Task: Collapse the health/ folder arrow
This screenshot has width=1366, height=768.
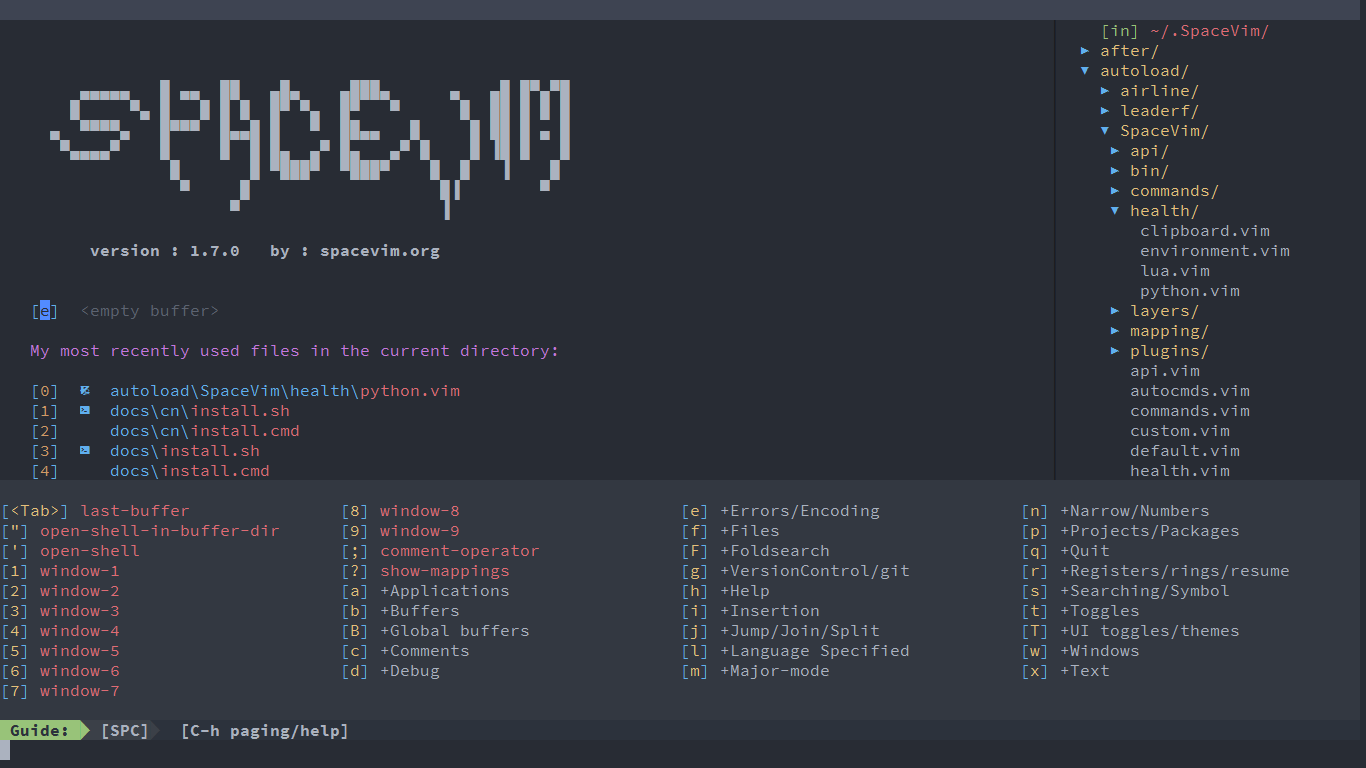Action: 1115,211
